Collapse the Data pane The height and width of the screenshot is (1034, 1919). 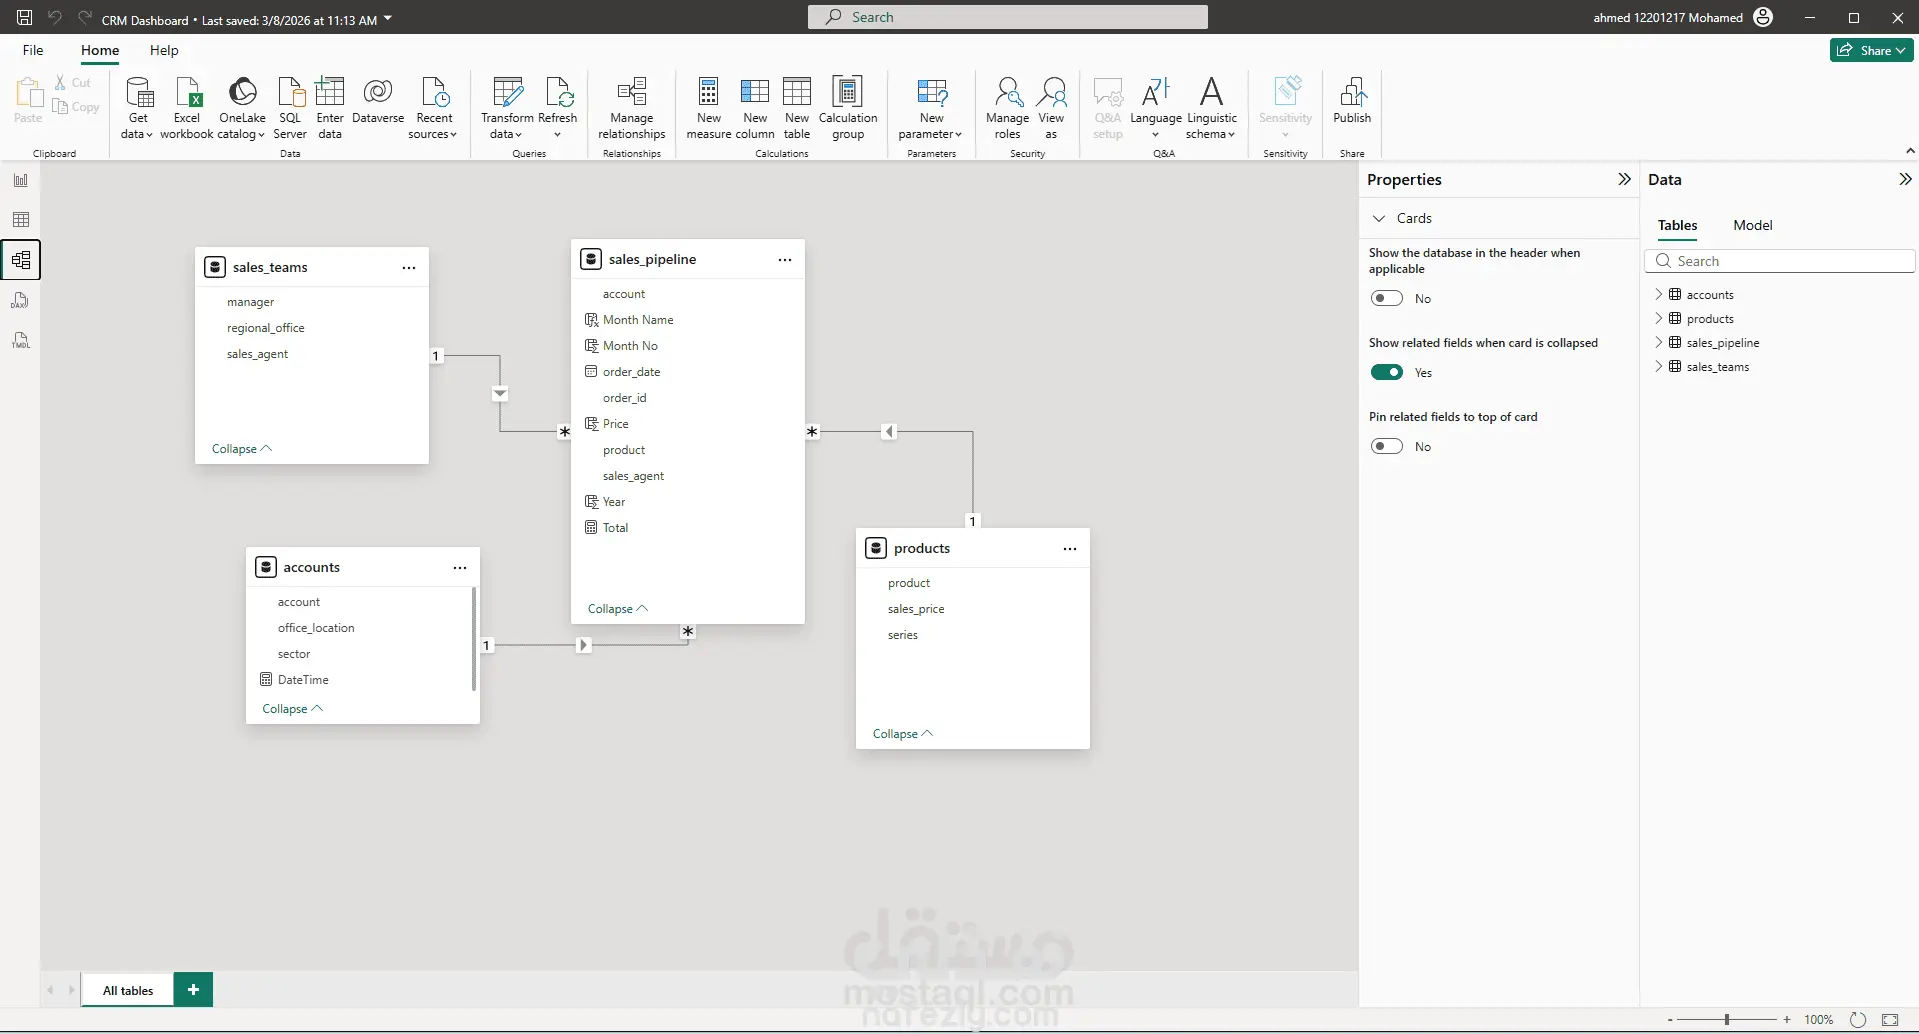pos(1905,179)
